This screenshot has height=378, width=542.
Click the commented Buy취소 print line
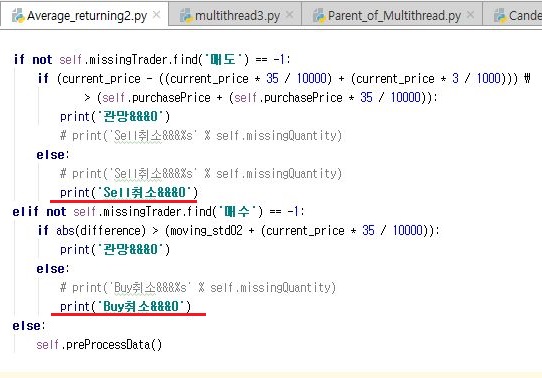coord(198,287)
